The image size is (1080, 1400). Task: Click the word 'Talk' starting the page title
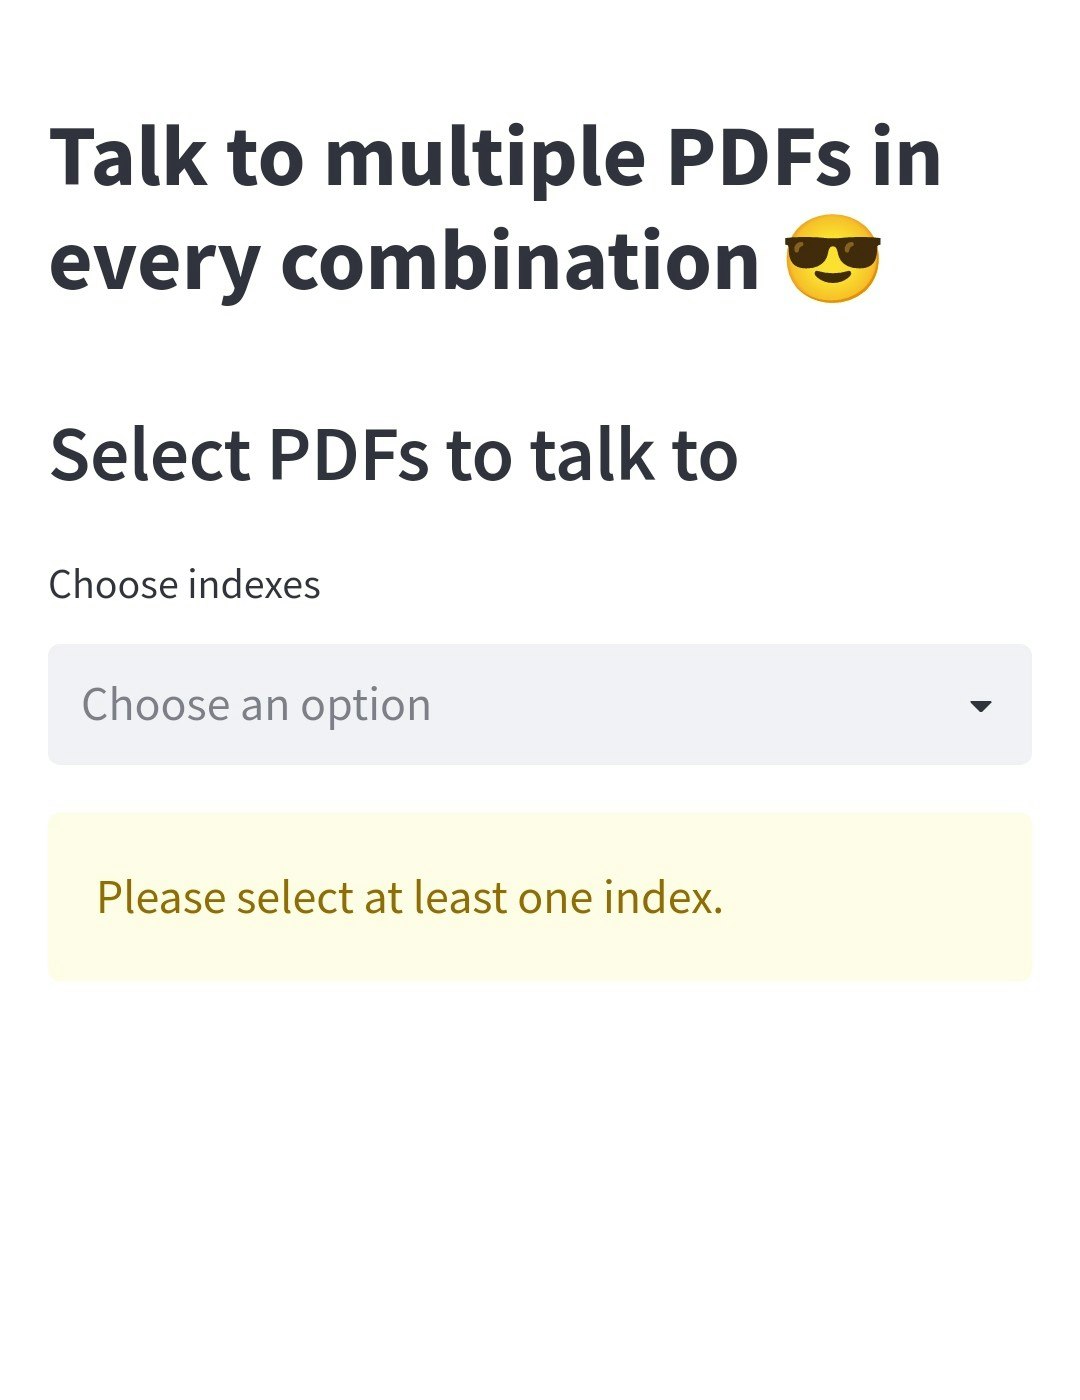128,157
